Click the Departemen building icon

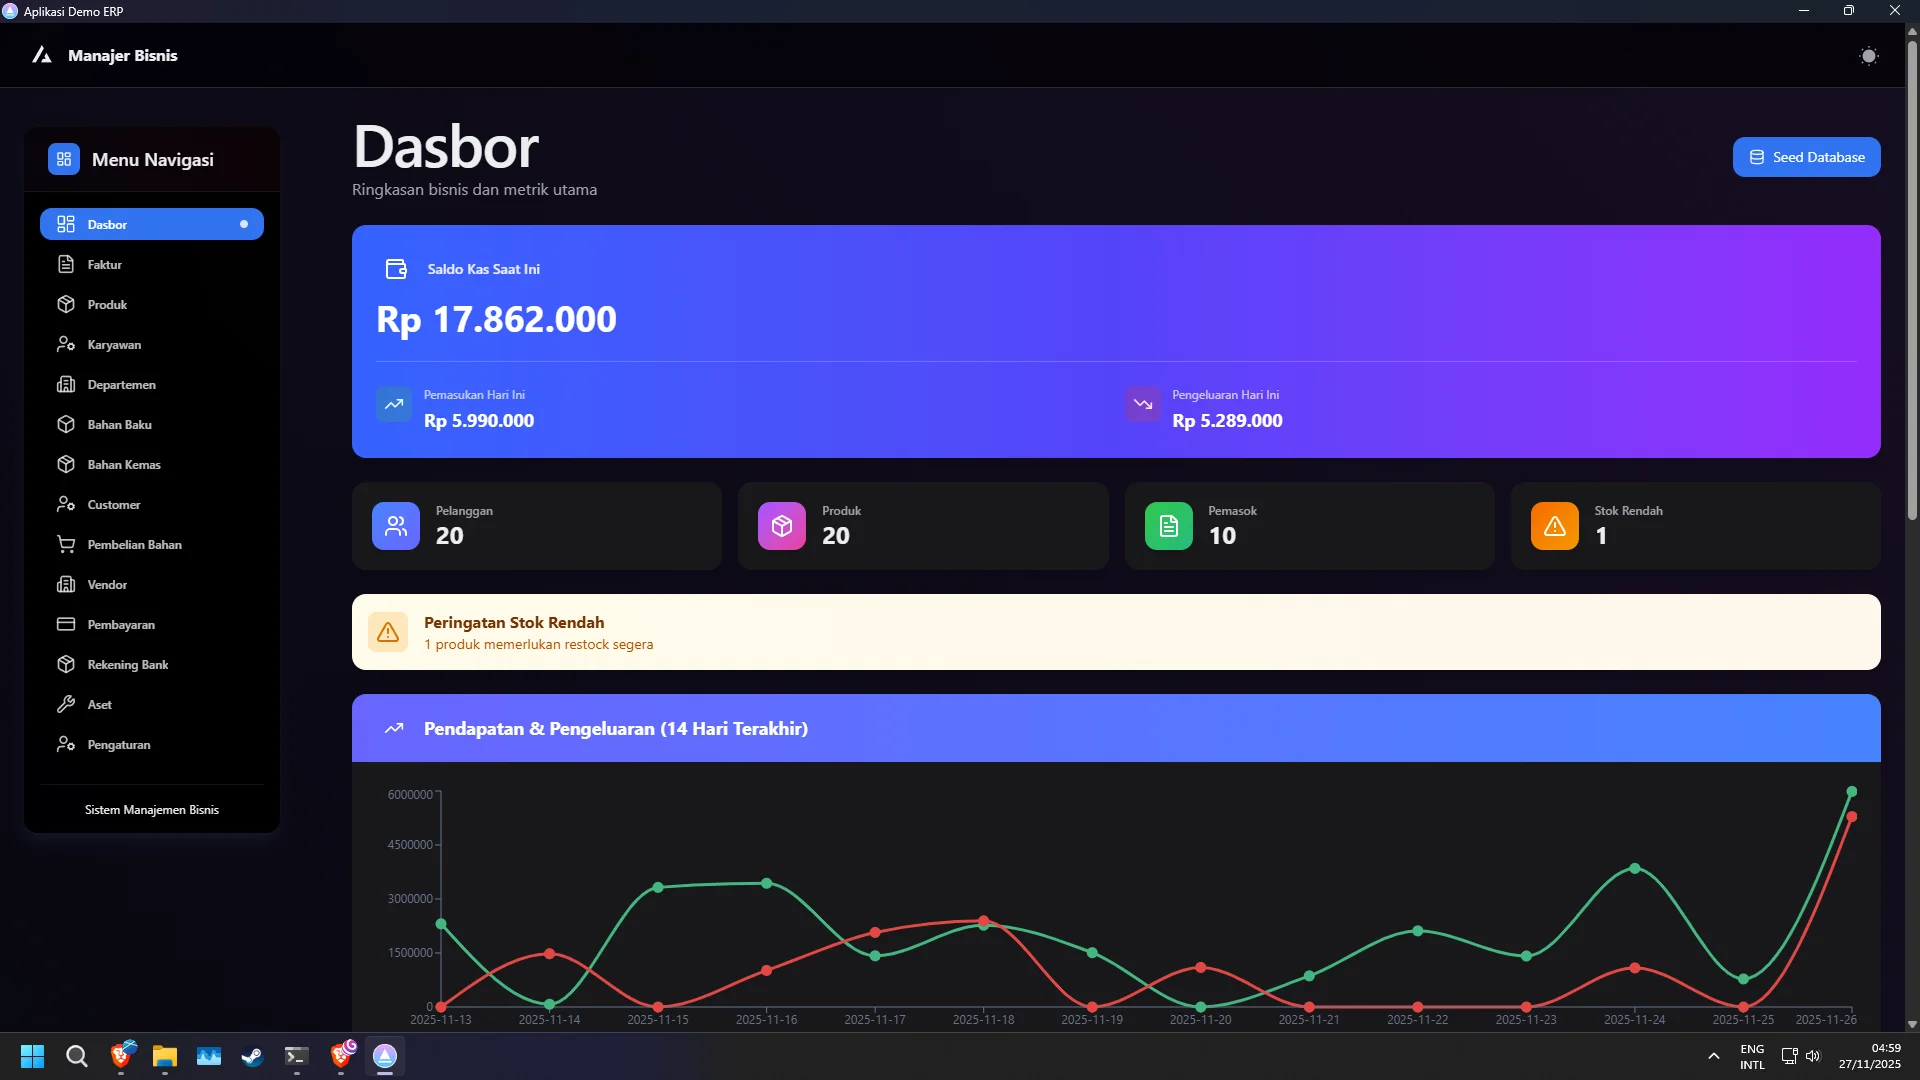(66, 385)
